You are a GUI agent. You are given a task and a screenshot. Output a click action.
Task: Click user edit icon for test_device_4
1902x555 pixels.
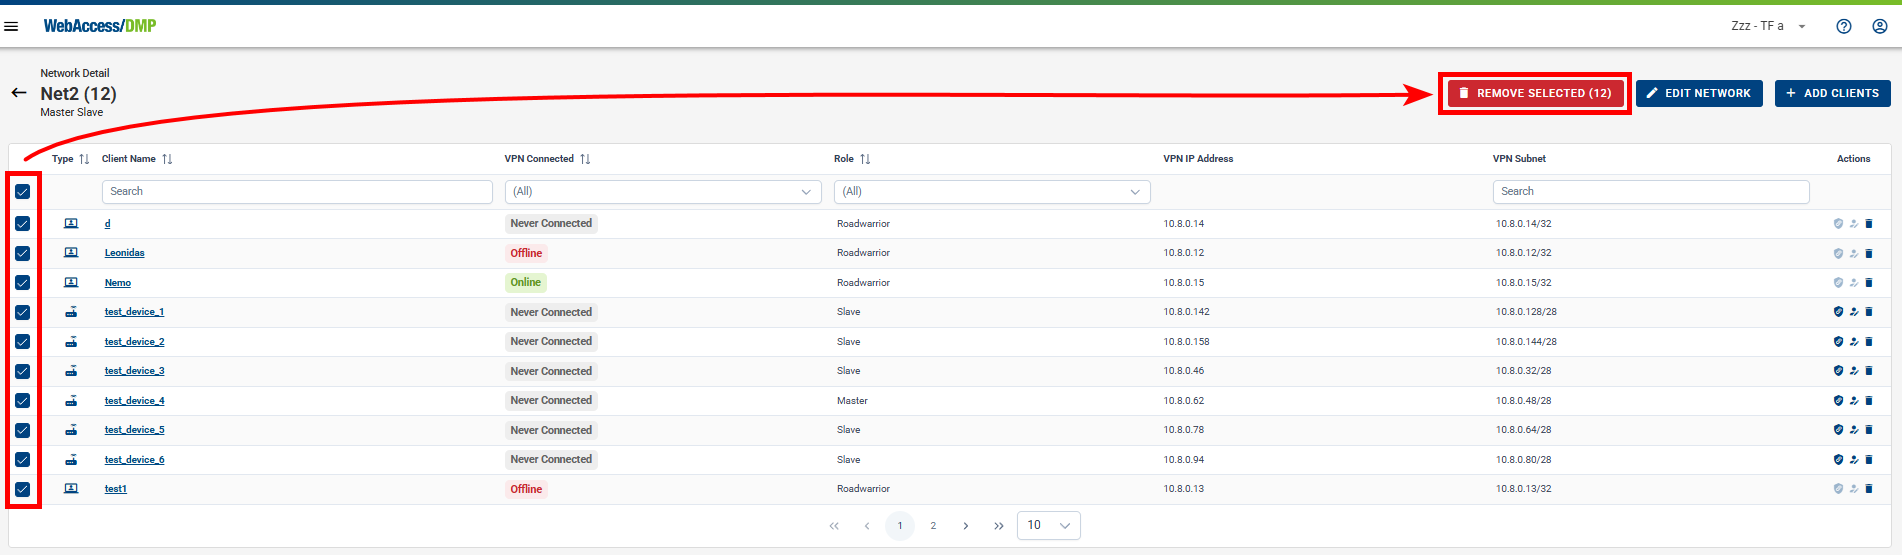tap(1854, 401)
